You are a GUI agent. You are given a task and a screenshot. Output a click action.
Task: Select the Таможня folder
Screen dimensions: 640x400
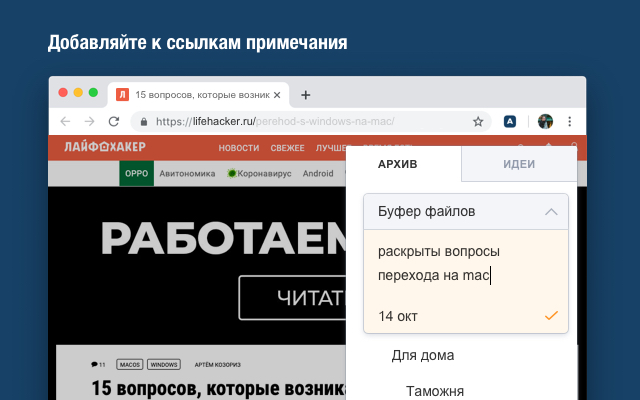click(x=435, y=391)
